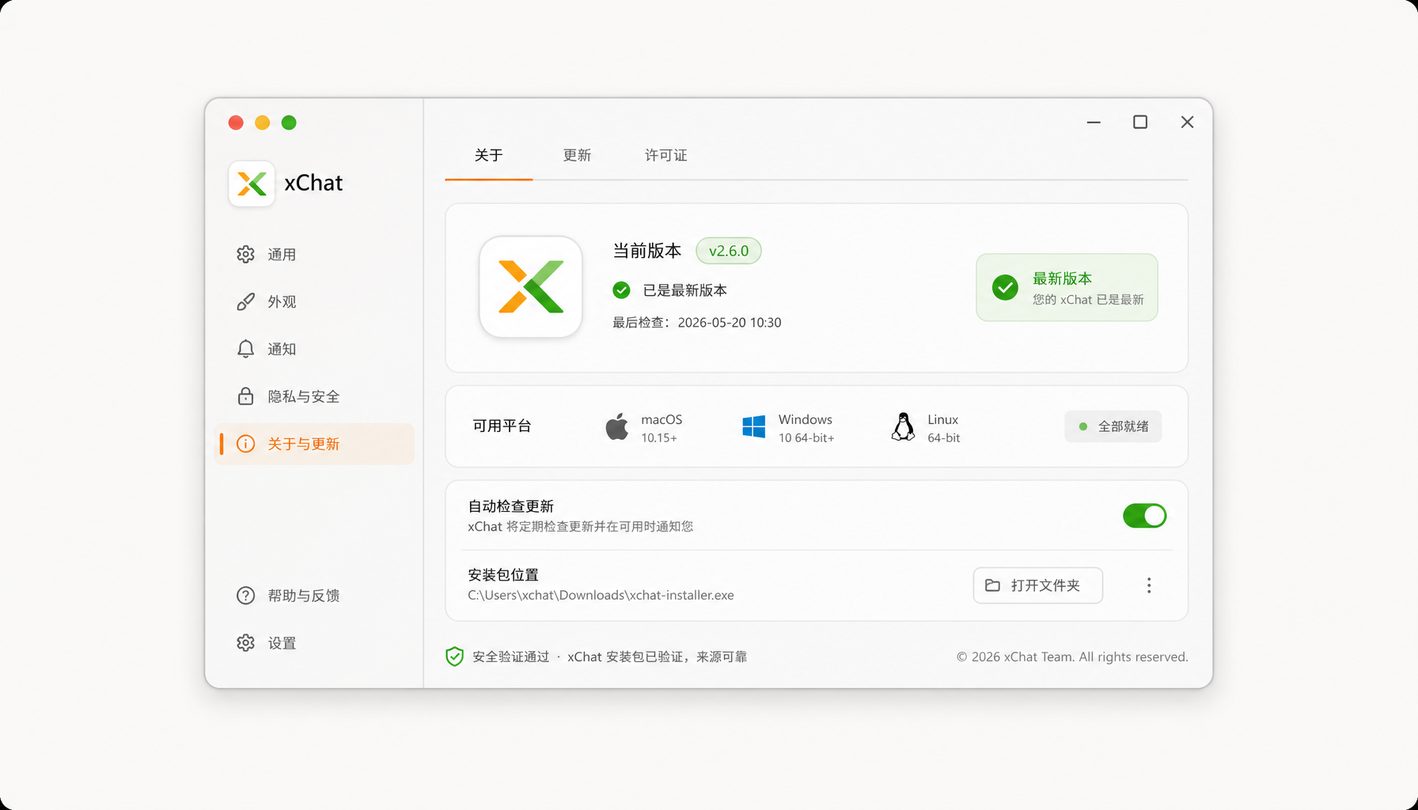
Task: Select 通用 in the sidebar
Action: (x=315, y=254)
